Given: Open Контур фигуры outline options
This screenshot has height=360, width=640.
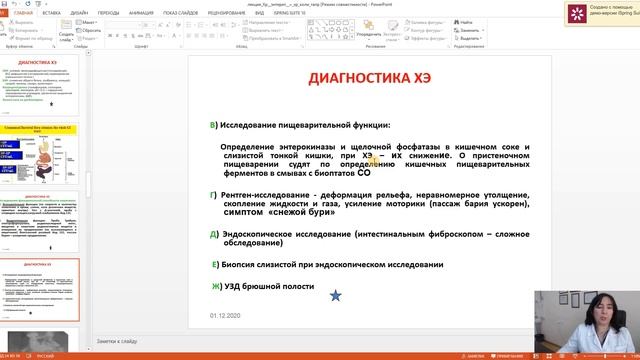Looking at the screenshot, I should pos(424,31).
